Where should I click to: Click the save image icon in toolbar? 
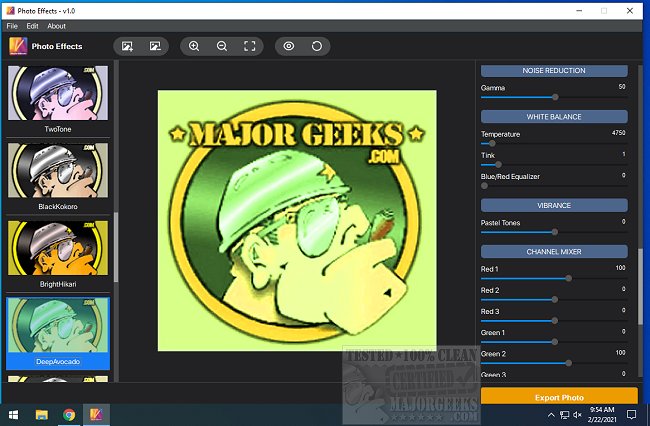point(154,46)
